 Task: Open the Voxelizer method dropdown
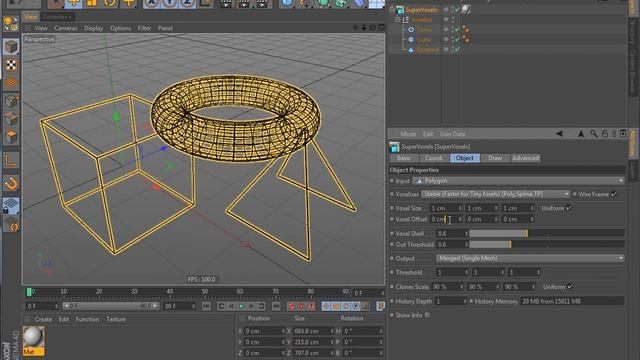click(x=496, y=194)
